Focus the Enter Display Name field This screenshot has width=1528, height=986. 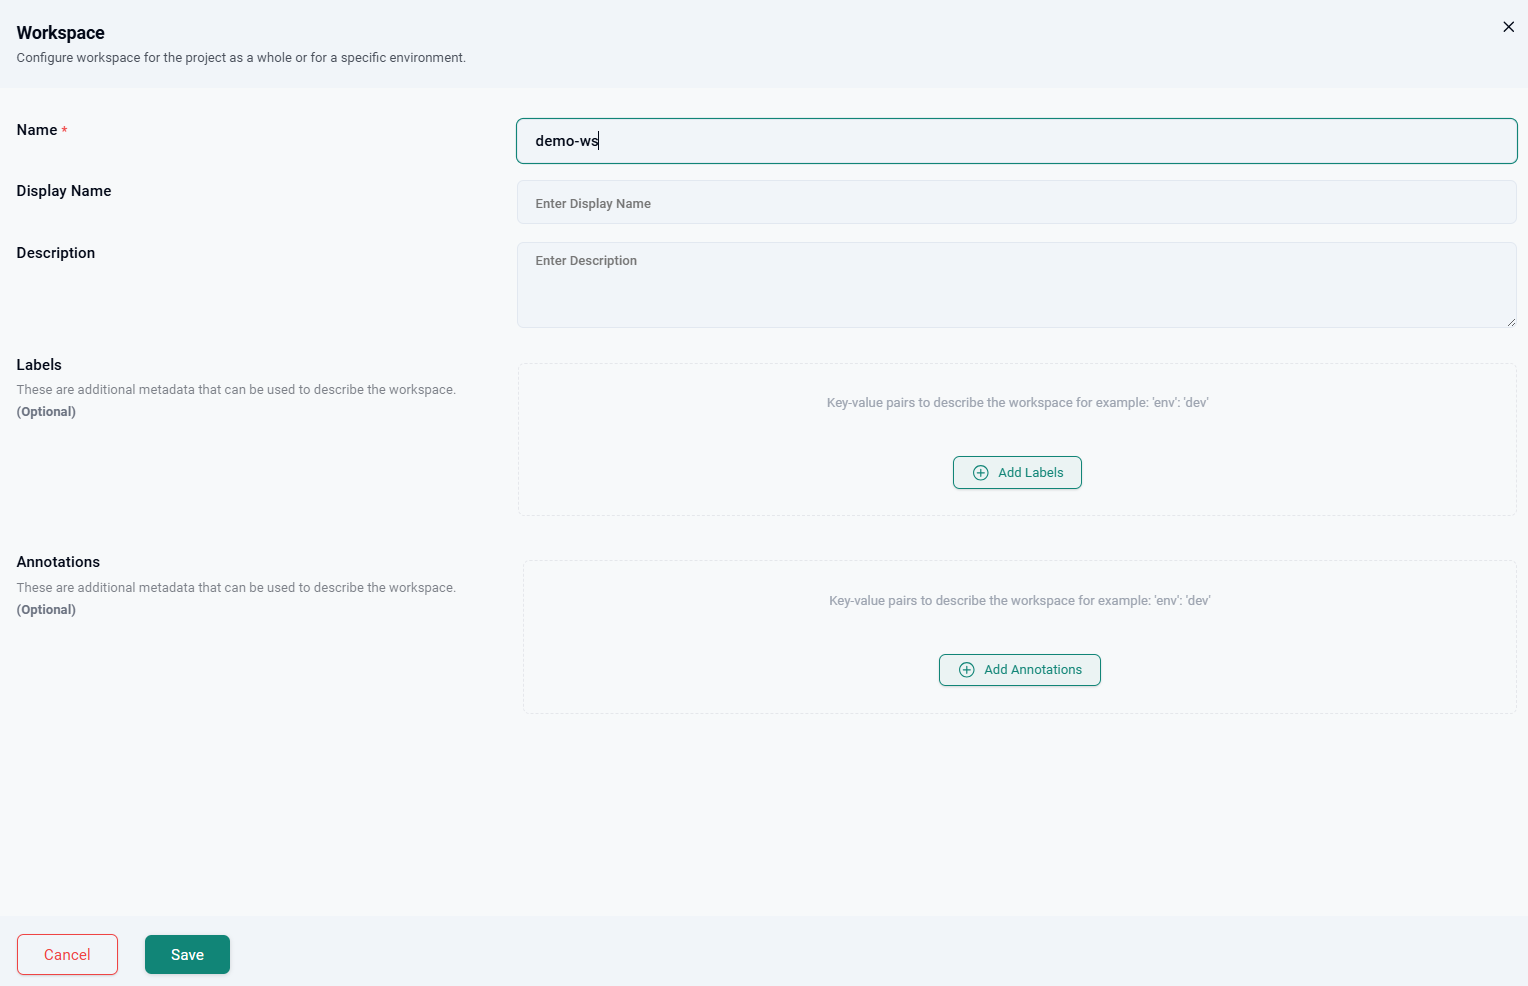click(1016, 202)
